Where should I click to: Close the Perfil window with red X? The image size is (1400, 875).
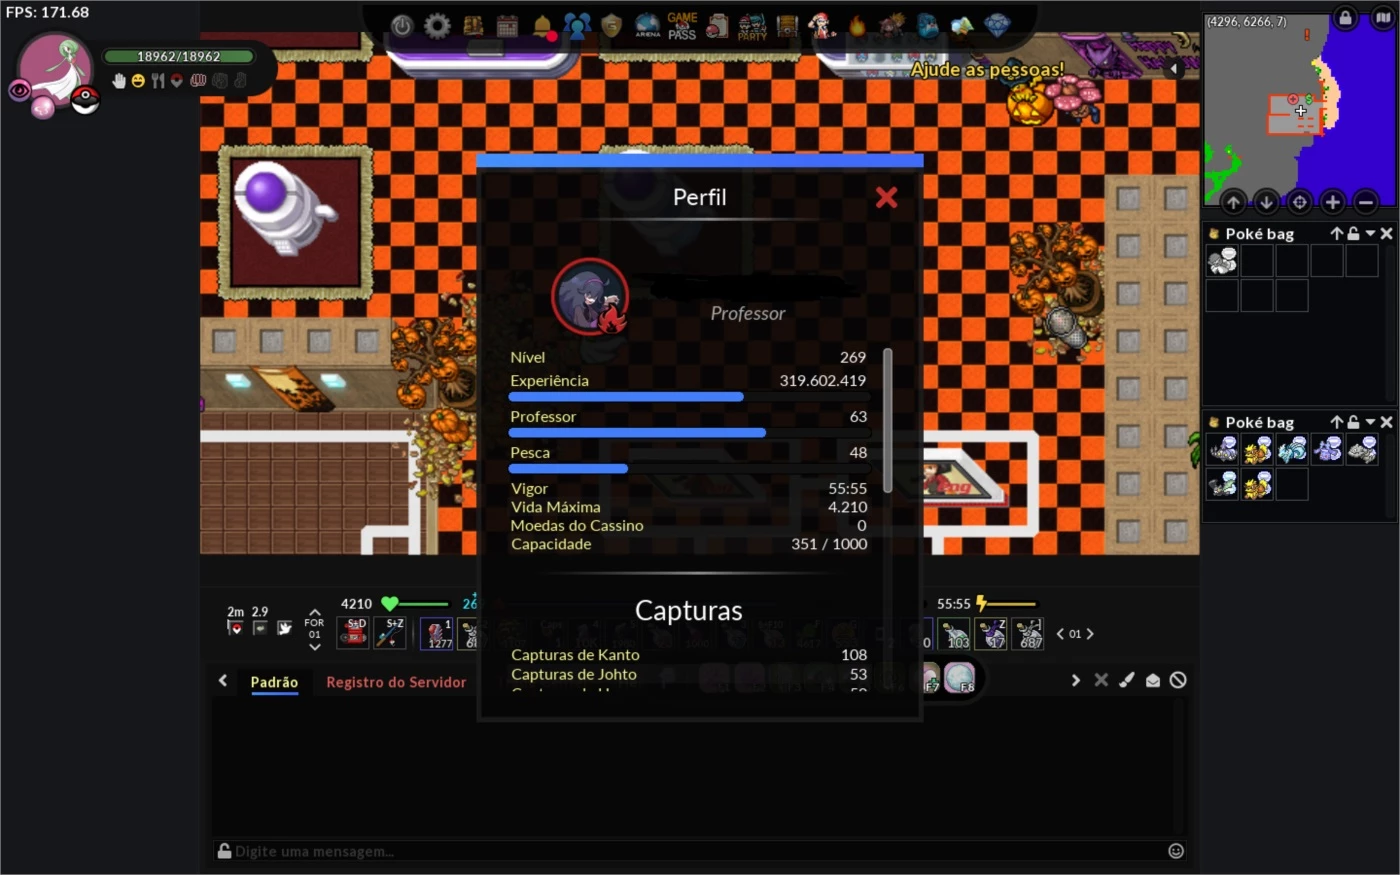886,197
